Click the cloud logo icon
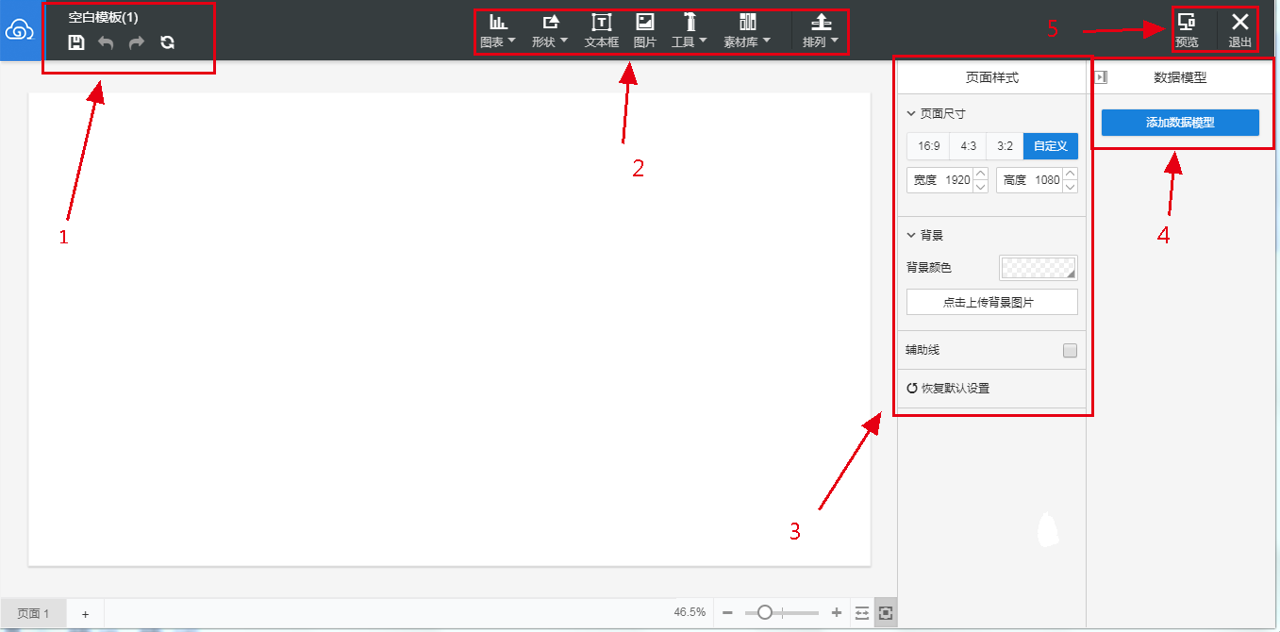The image size is (1280, 632). [x=20, y=31]
